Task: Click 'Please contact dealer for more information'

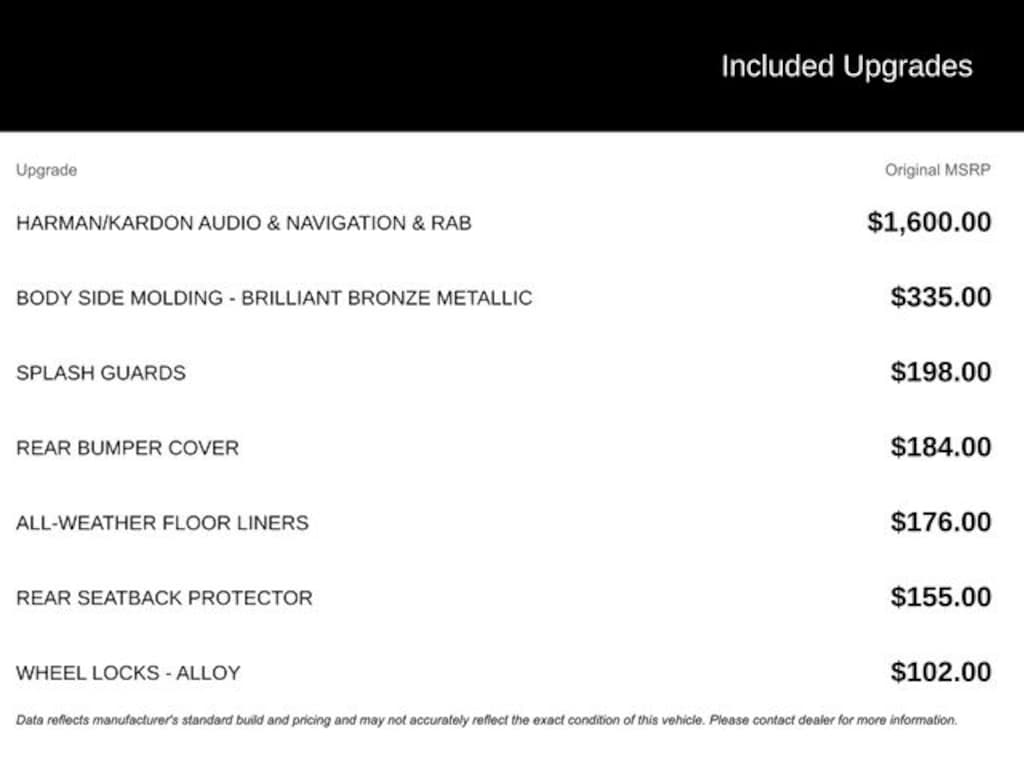Action: [x=832, y=719]
